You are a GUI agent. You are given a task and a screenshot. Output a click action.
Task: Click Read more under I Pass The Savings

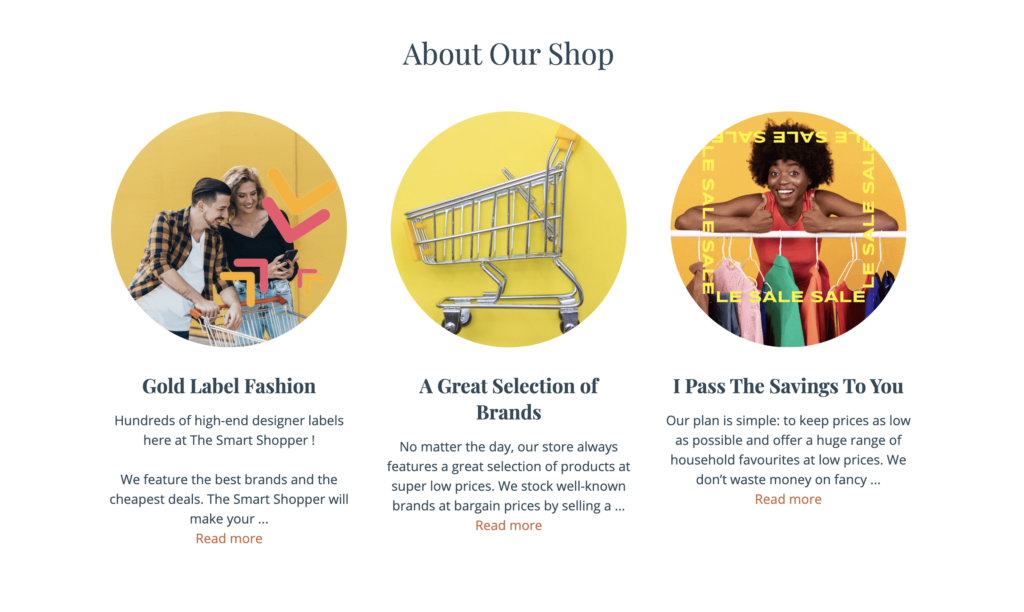click(788, 499)
